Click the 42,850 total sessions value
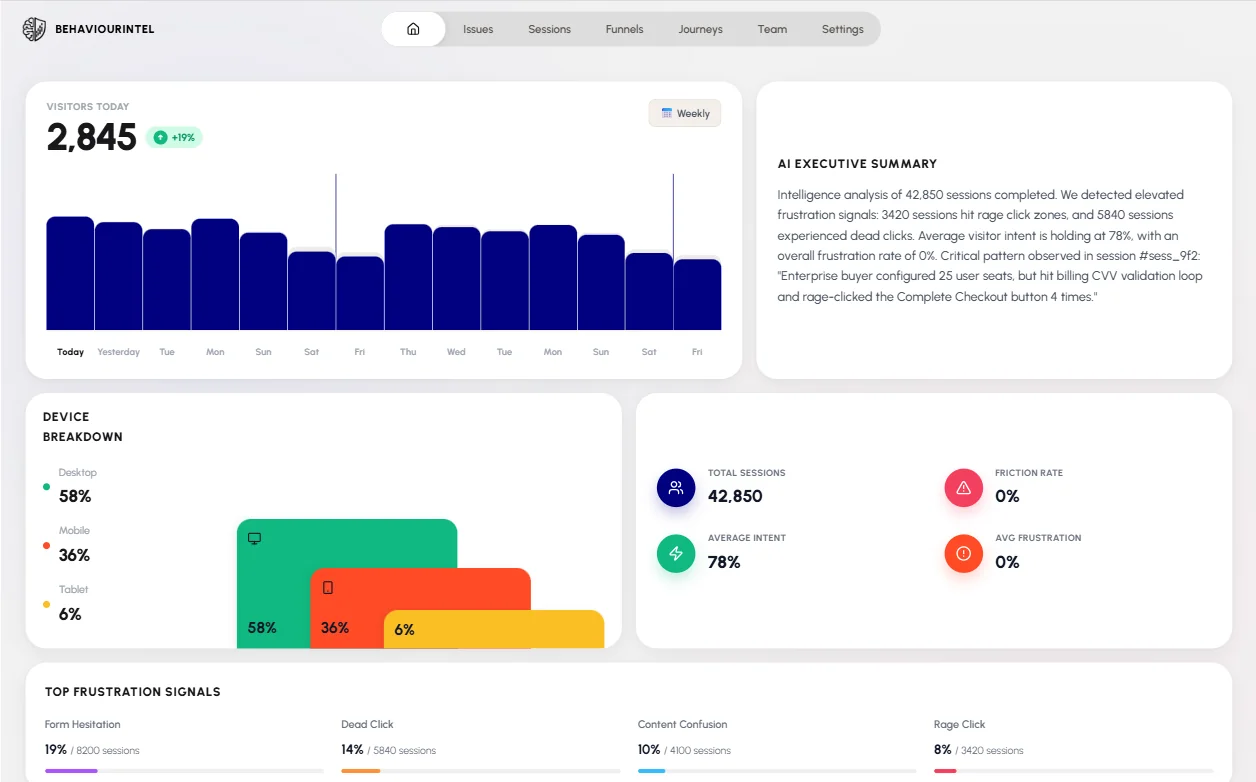The height and width of the screenshot is (782, 1256). [x=735, y=496]
